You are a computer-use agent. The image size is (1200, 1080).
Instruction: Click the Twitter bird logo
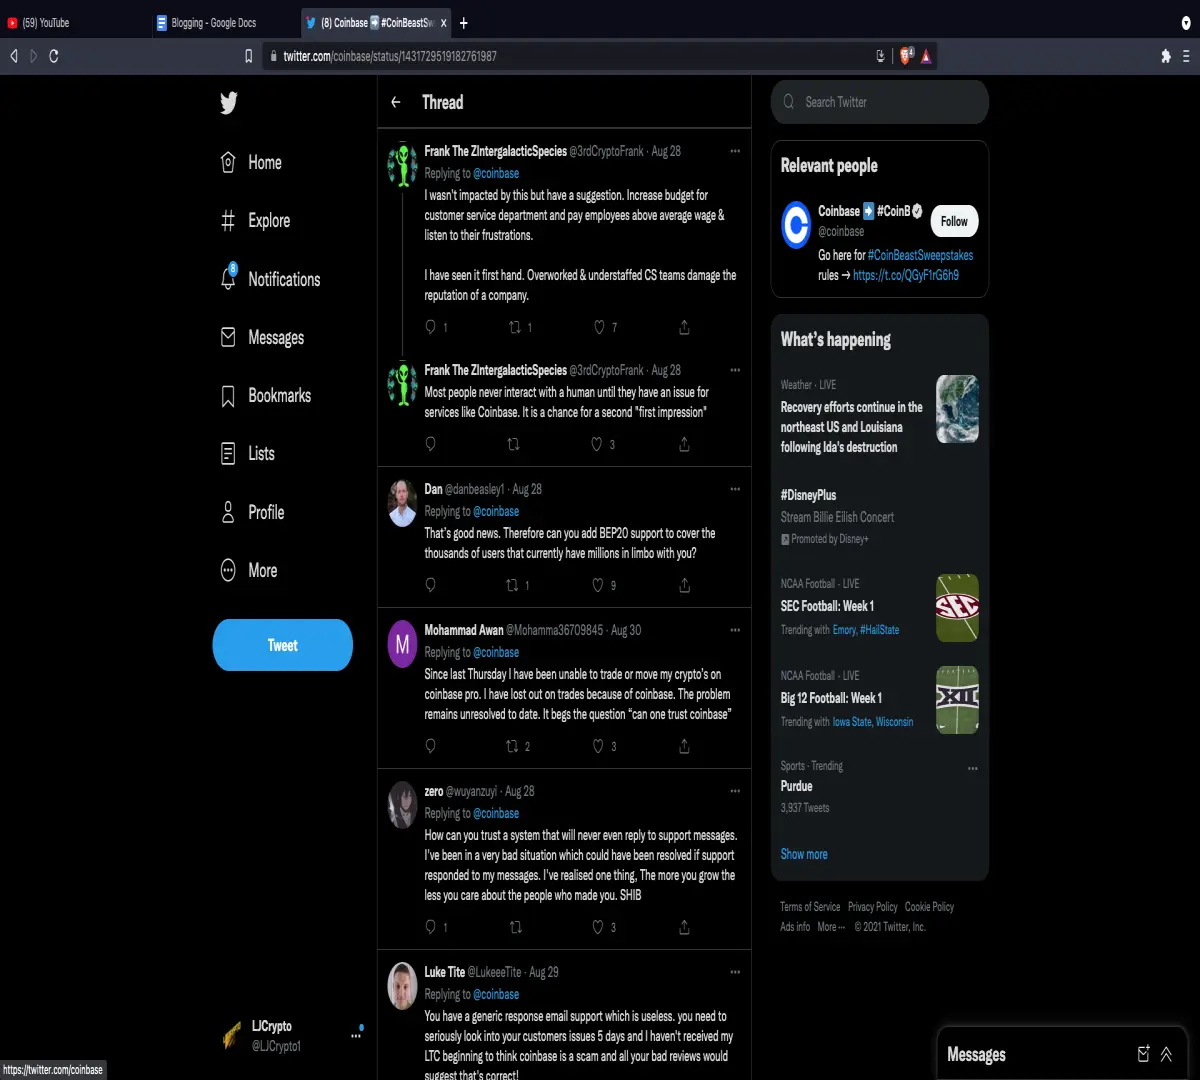[229, 103]
